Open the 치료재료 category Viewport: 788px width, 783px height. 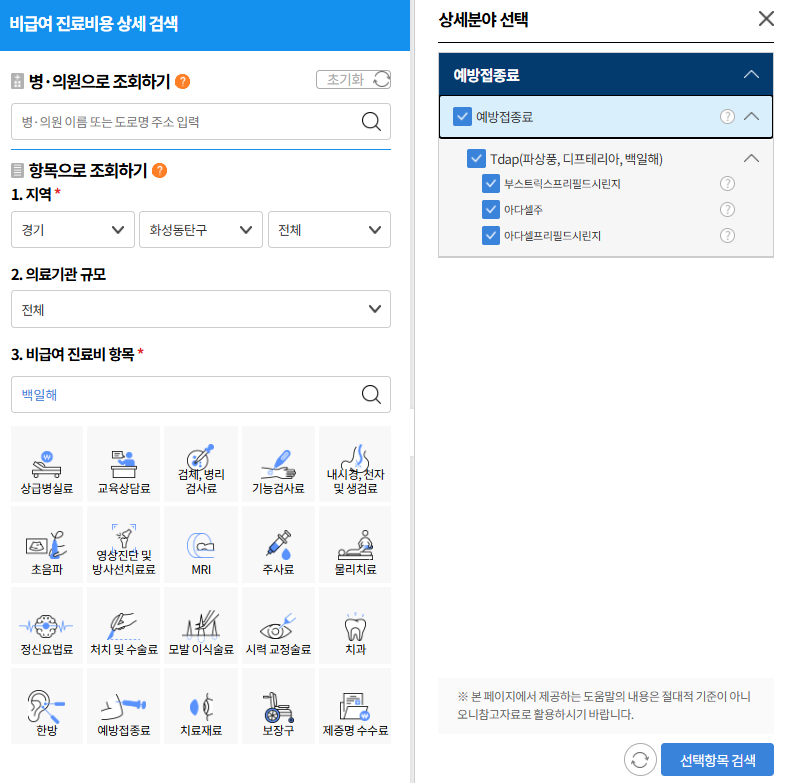(201, 706)
